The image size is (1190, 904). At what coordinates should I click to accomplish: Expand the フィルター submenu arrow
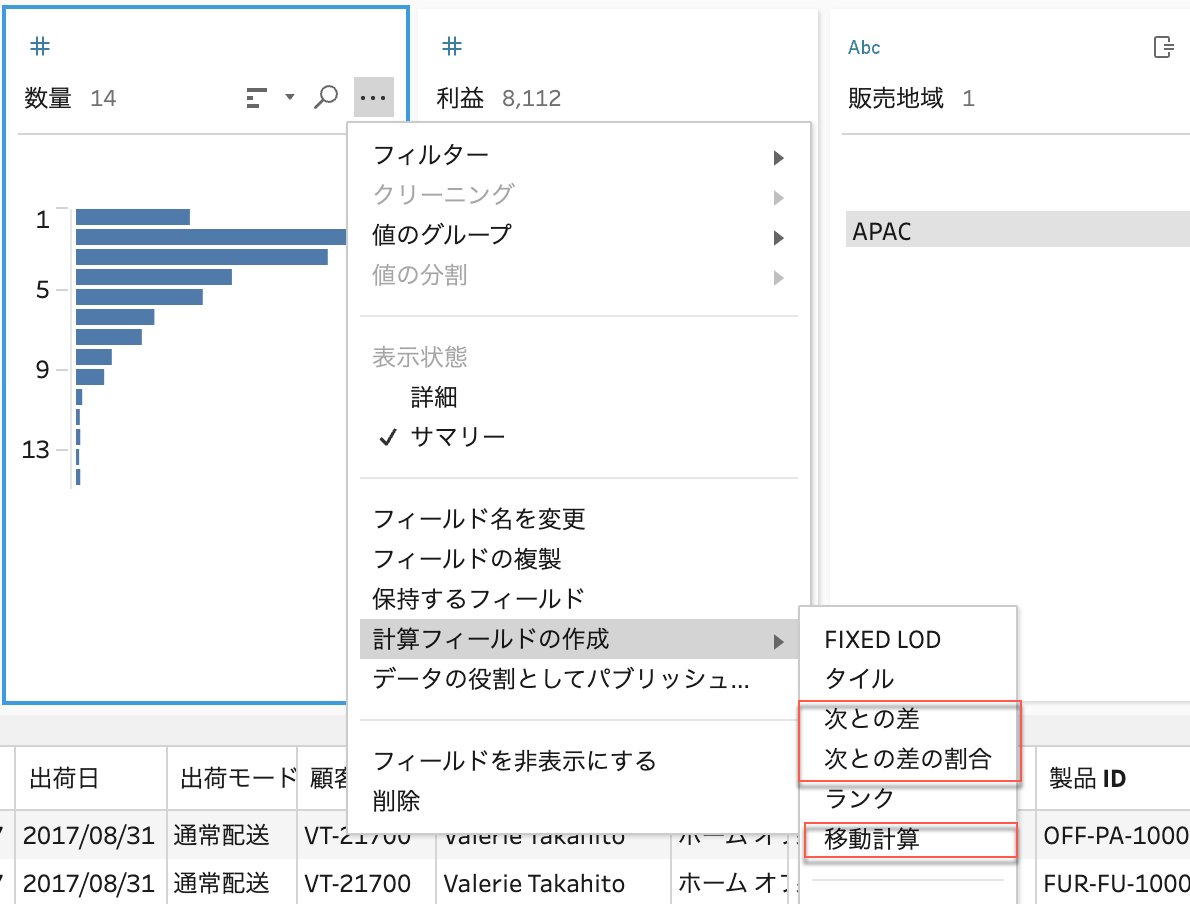click(x=778, y=158)
